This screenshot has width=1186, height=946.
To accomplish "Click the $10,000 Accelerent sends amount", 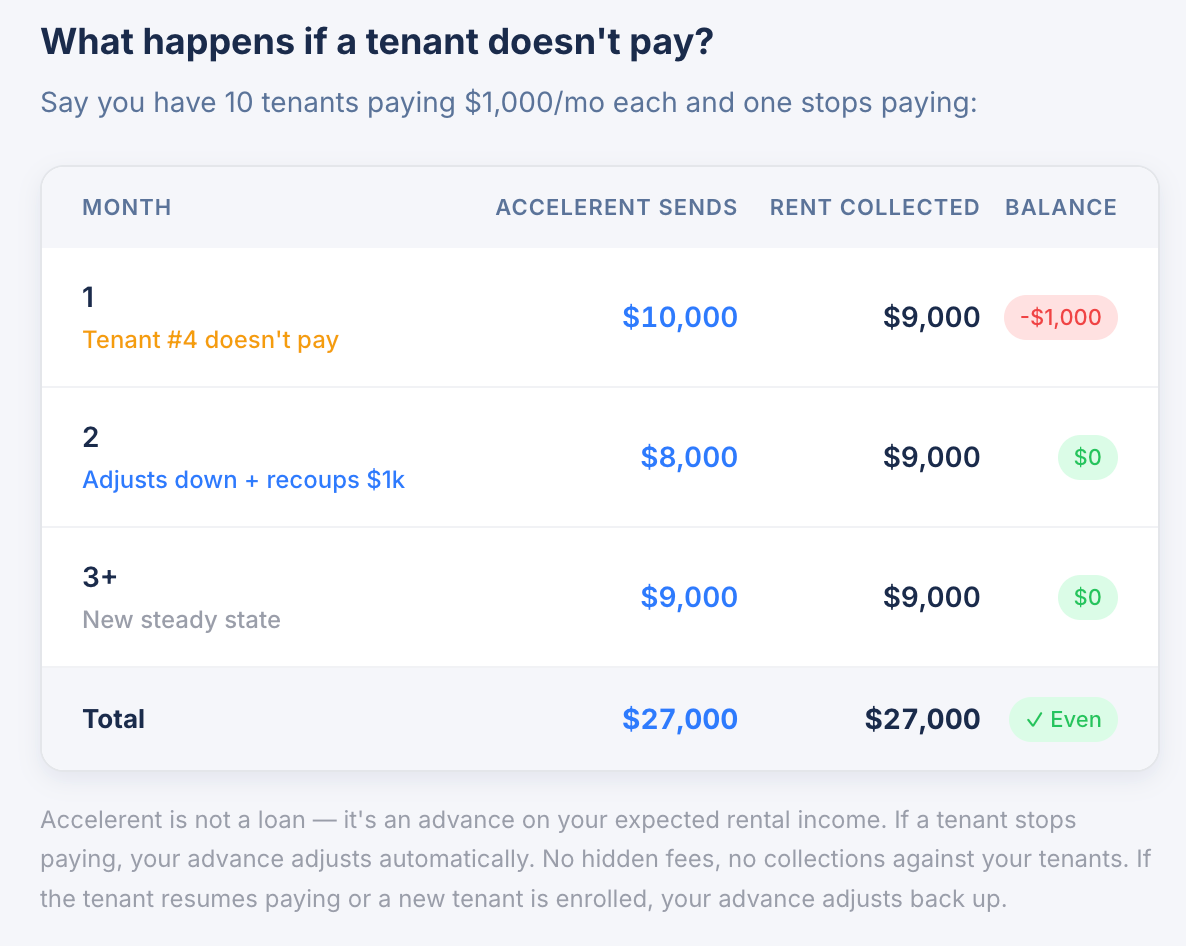I will pos(680,317).
